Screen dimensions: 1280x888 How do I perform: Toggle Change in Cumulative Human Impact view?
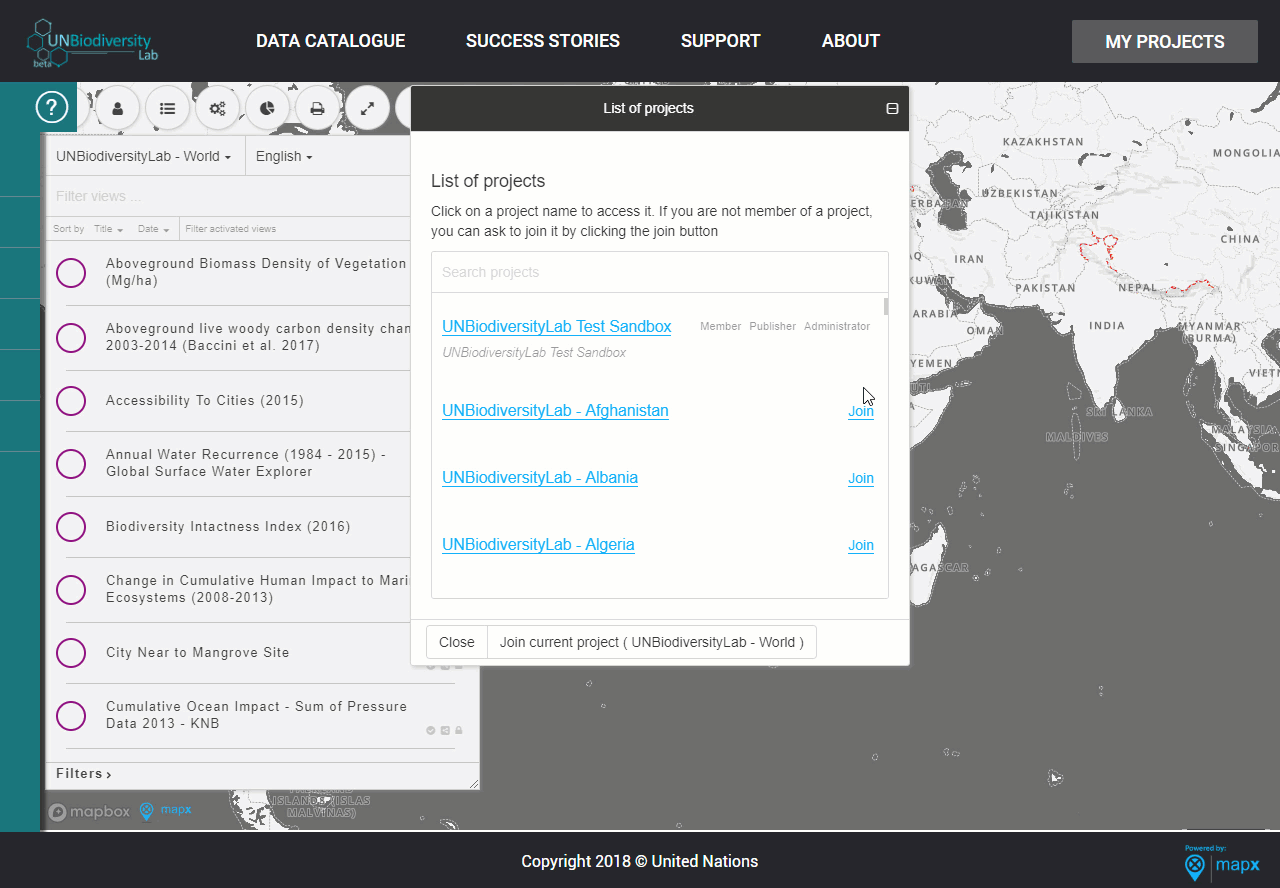point(71,589)
